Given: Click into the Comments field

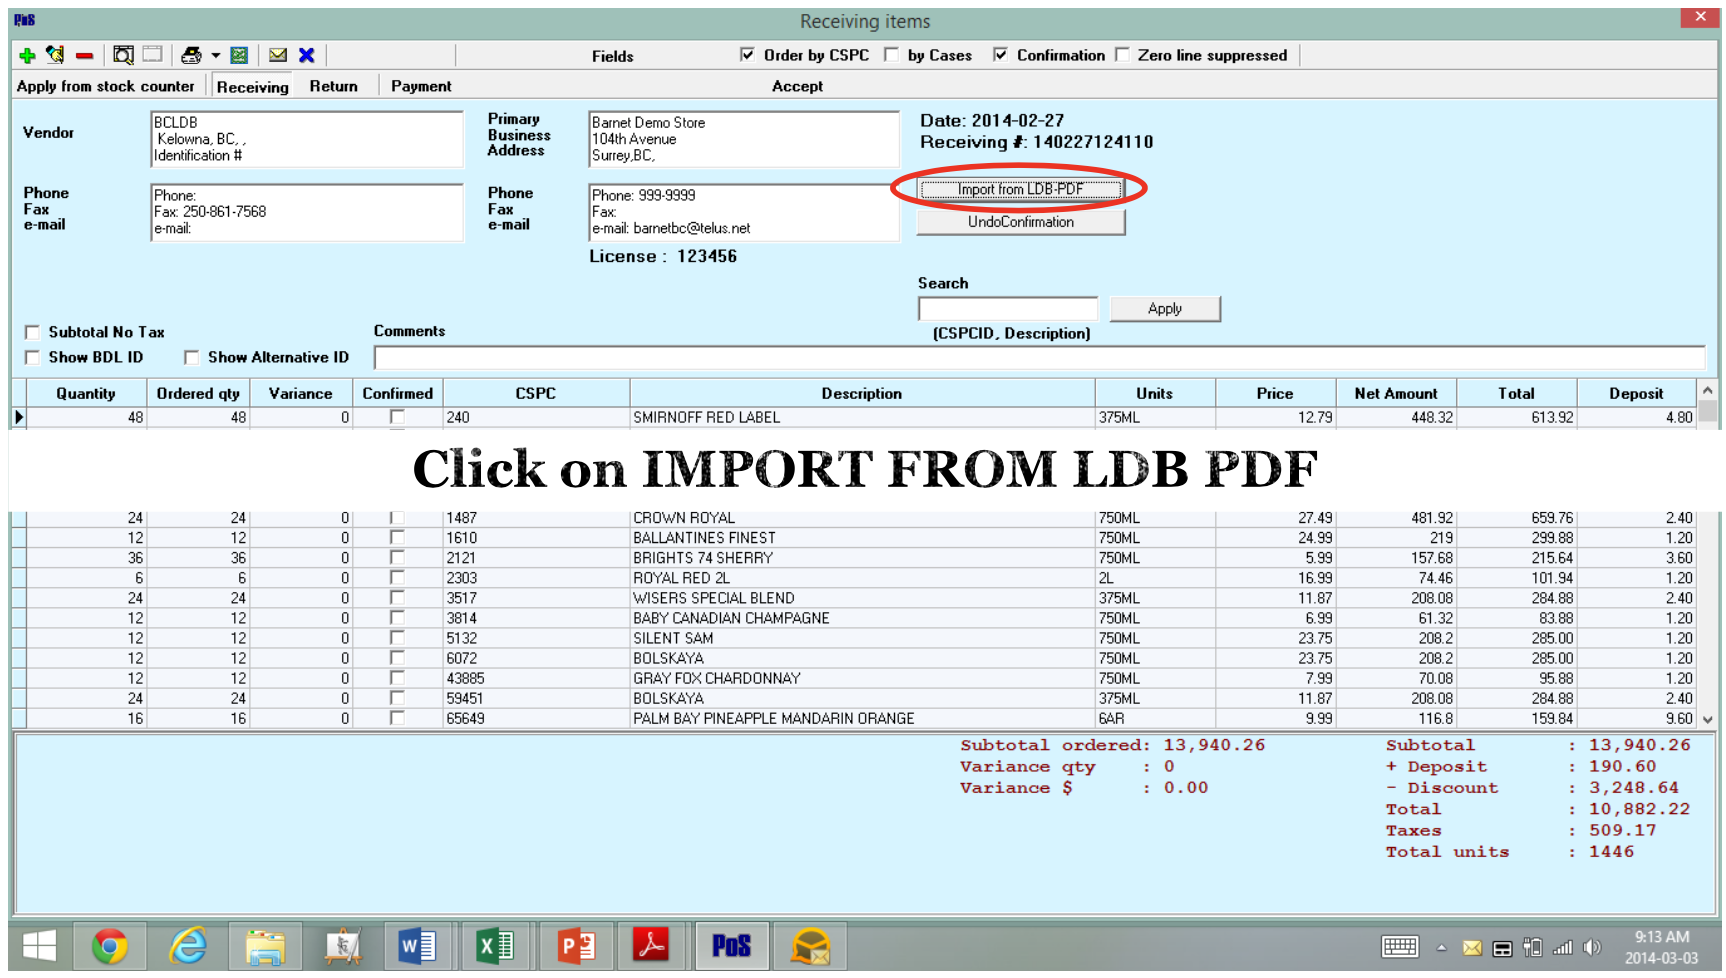Looking at the screenshot, I should (1039, 357).
